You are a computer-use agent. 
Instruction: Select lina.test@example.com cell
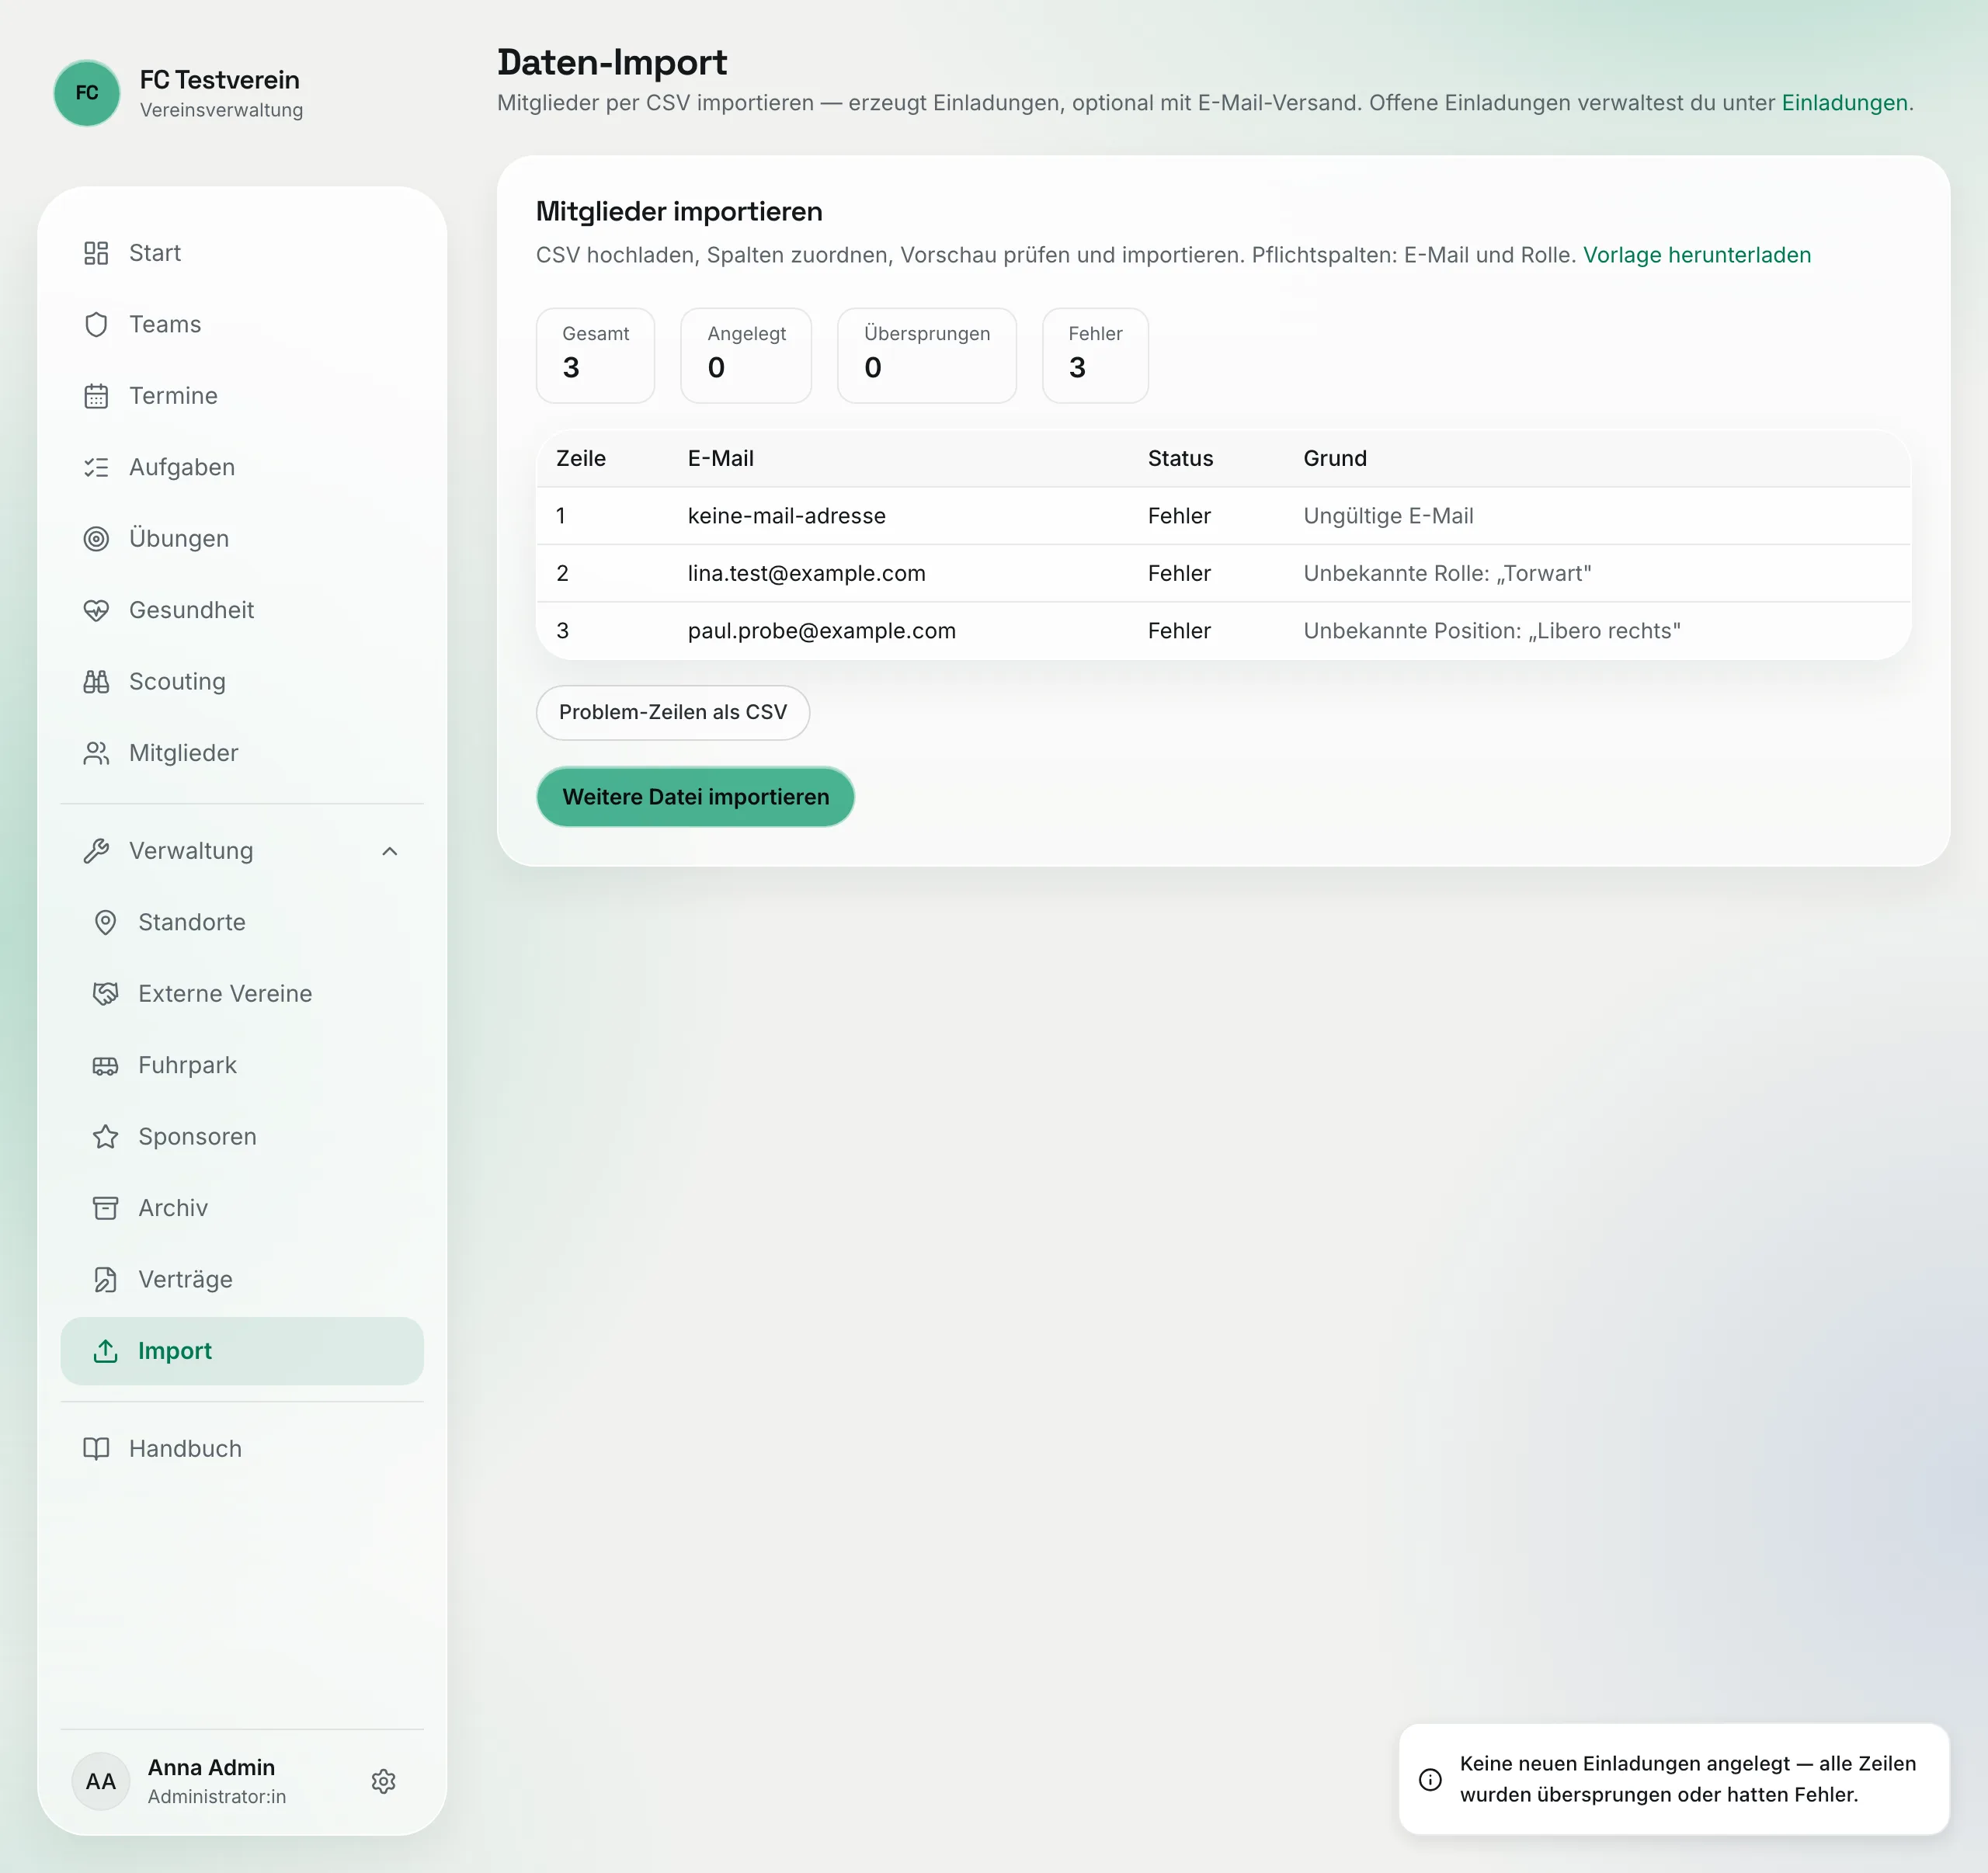click(x=806, y=573)
